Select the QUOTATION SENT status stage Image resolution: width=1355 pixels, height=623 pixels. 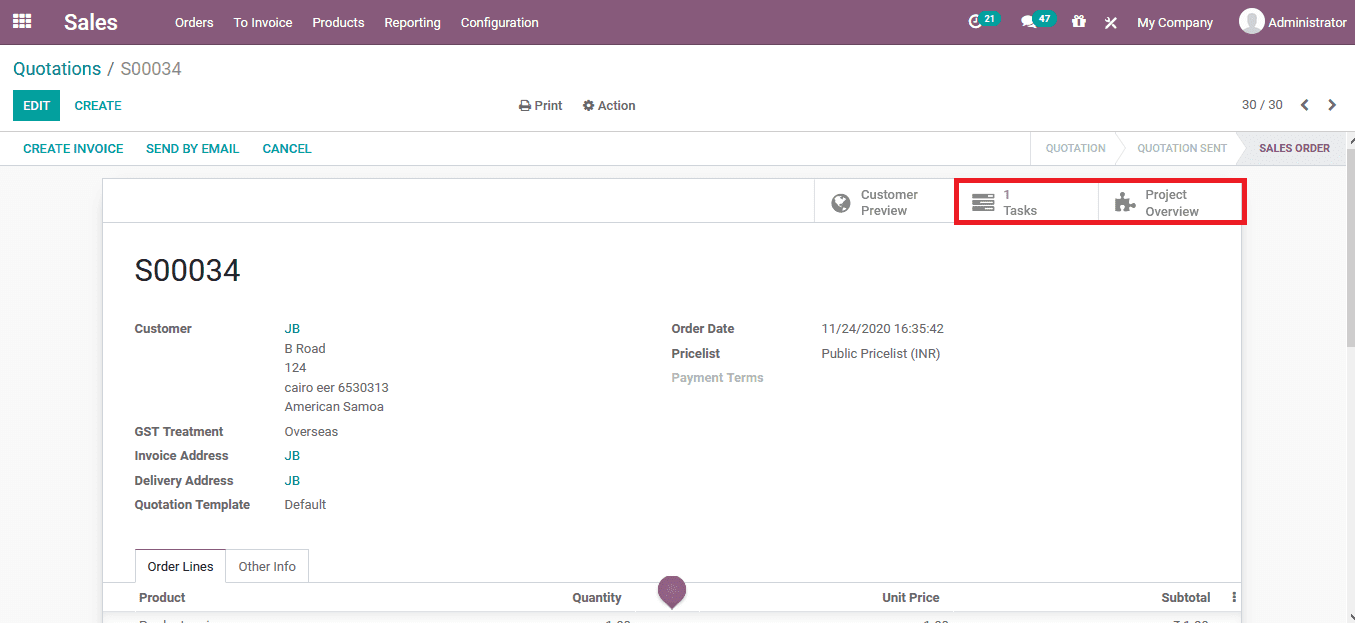pos(1181,148)
